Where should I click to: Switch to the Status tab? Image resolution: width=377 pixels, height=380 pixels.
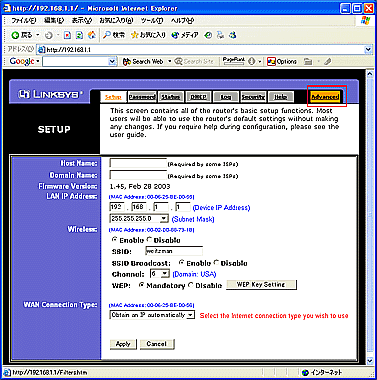pos(171,97)
